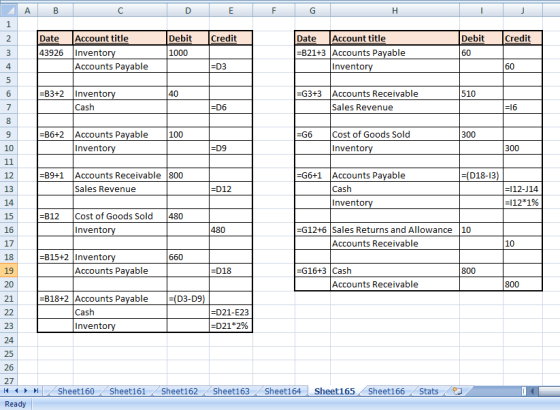Image resolution: width=560 pixels, height=410 pixels.
Task: Click the Debit header in column D
Action: (x=188, y=39)
